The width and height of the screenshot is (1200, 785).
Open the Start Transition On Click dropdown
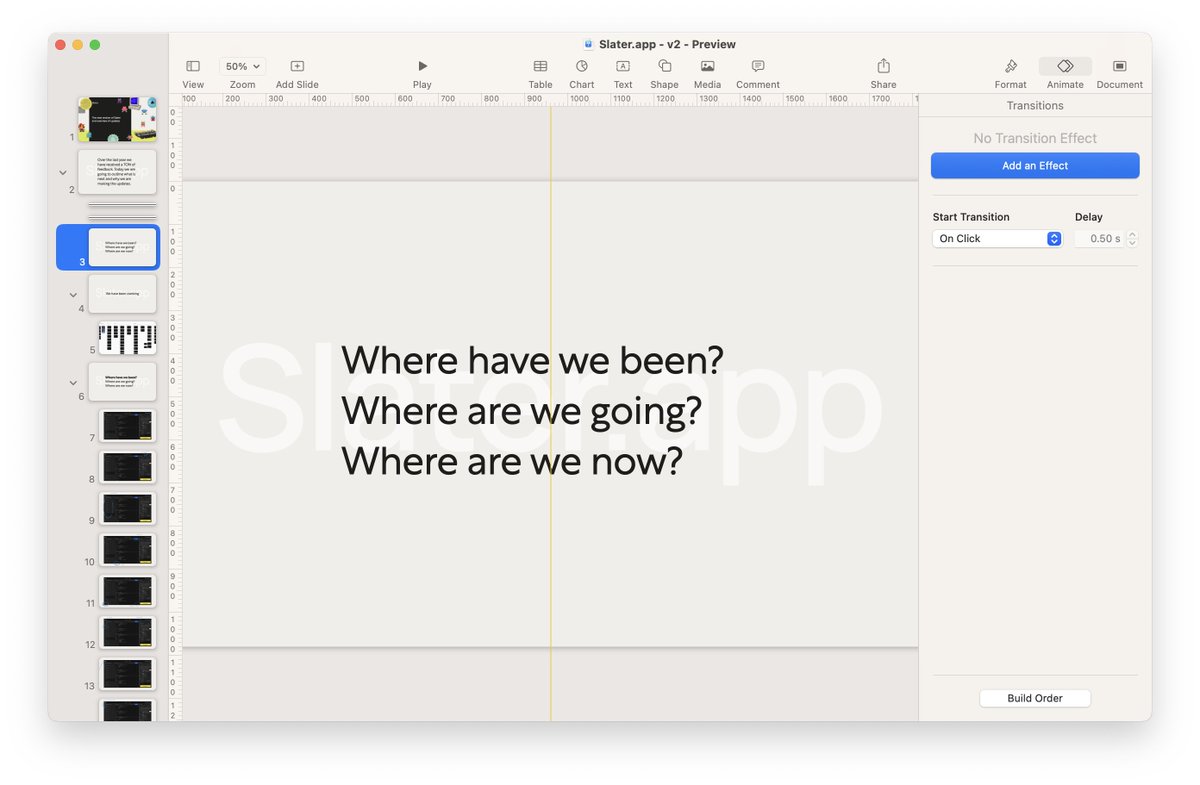(x=997, y=239)
